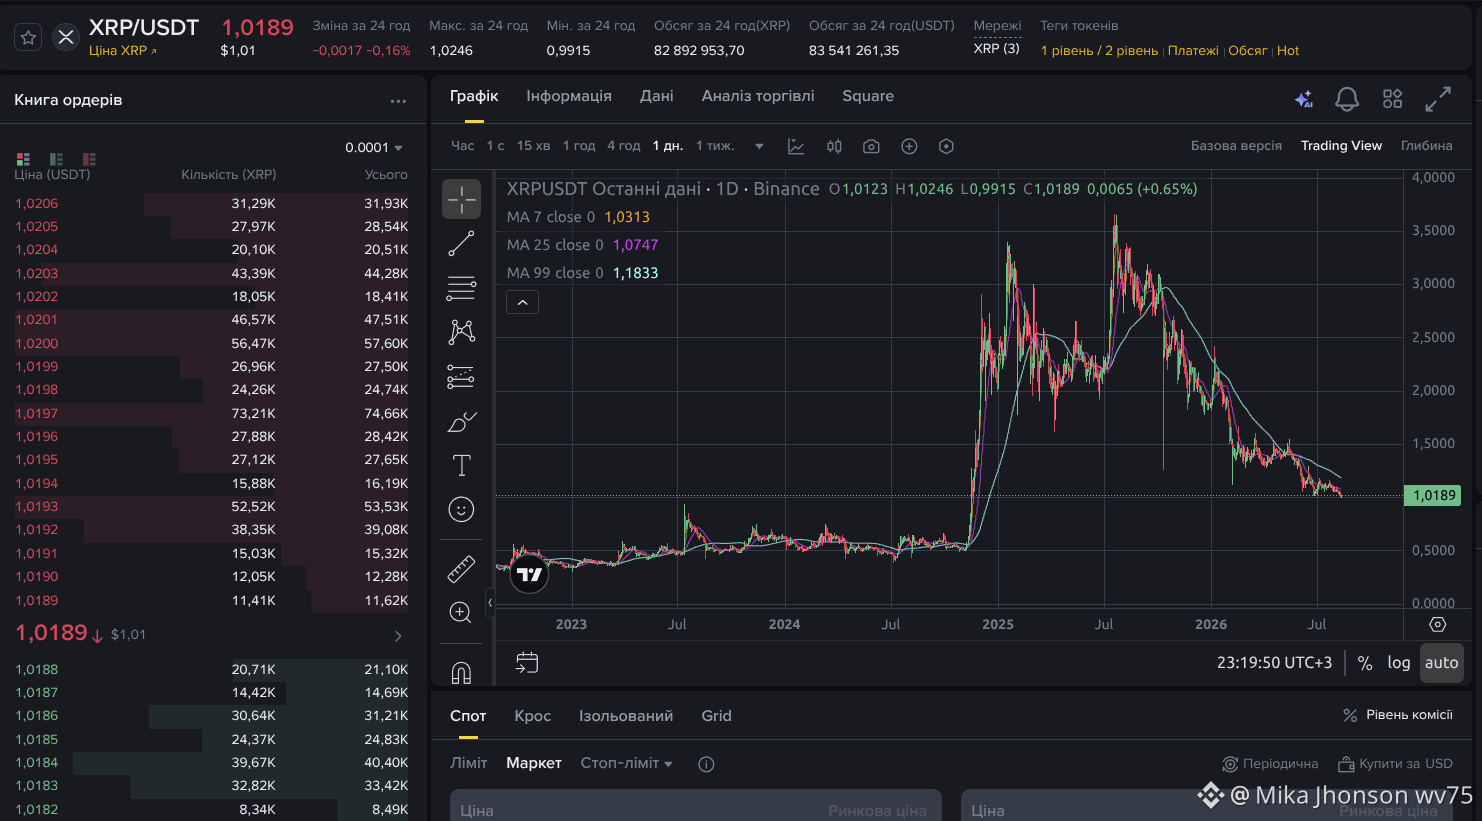Switch to the Інформація tab
Screen dimensions: 1482x821
[x=569, y=96]
